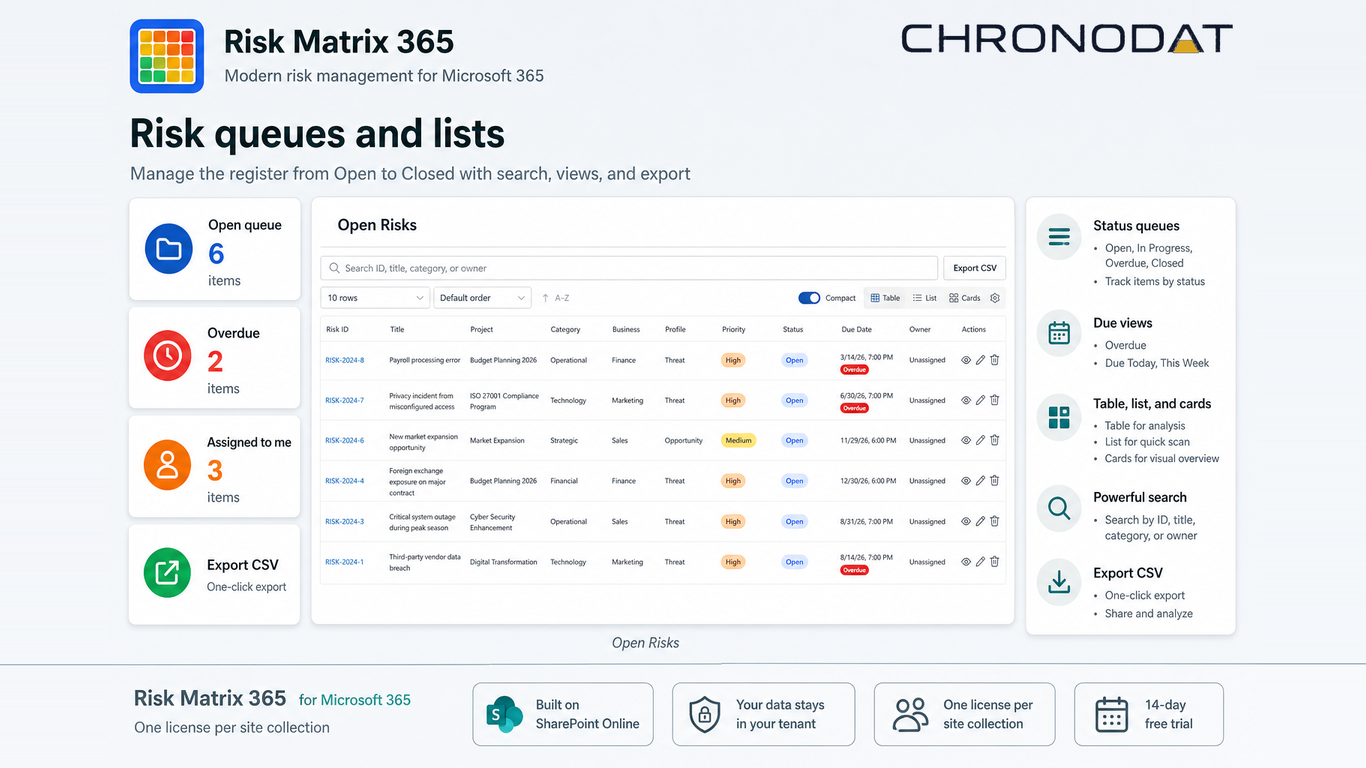Click the Table, list, and cards grid icon
This screenshot has height=768, width=1366.
point(1059,417)
